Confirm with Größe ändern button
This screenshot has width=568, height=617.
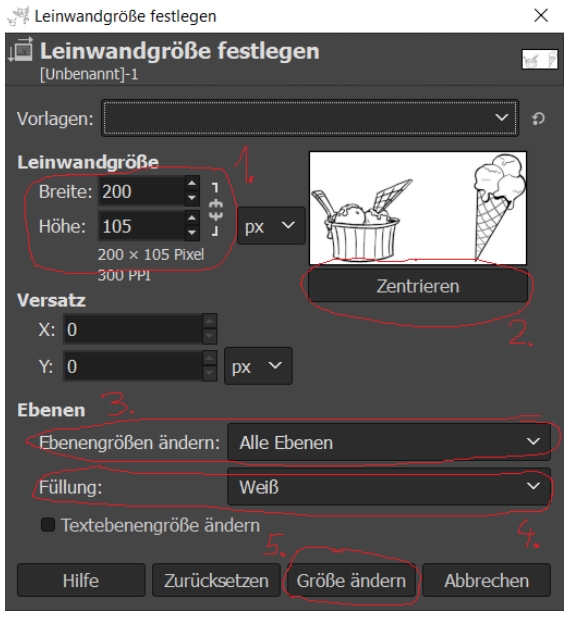pyautogui.click(x=351, y=580)
